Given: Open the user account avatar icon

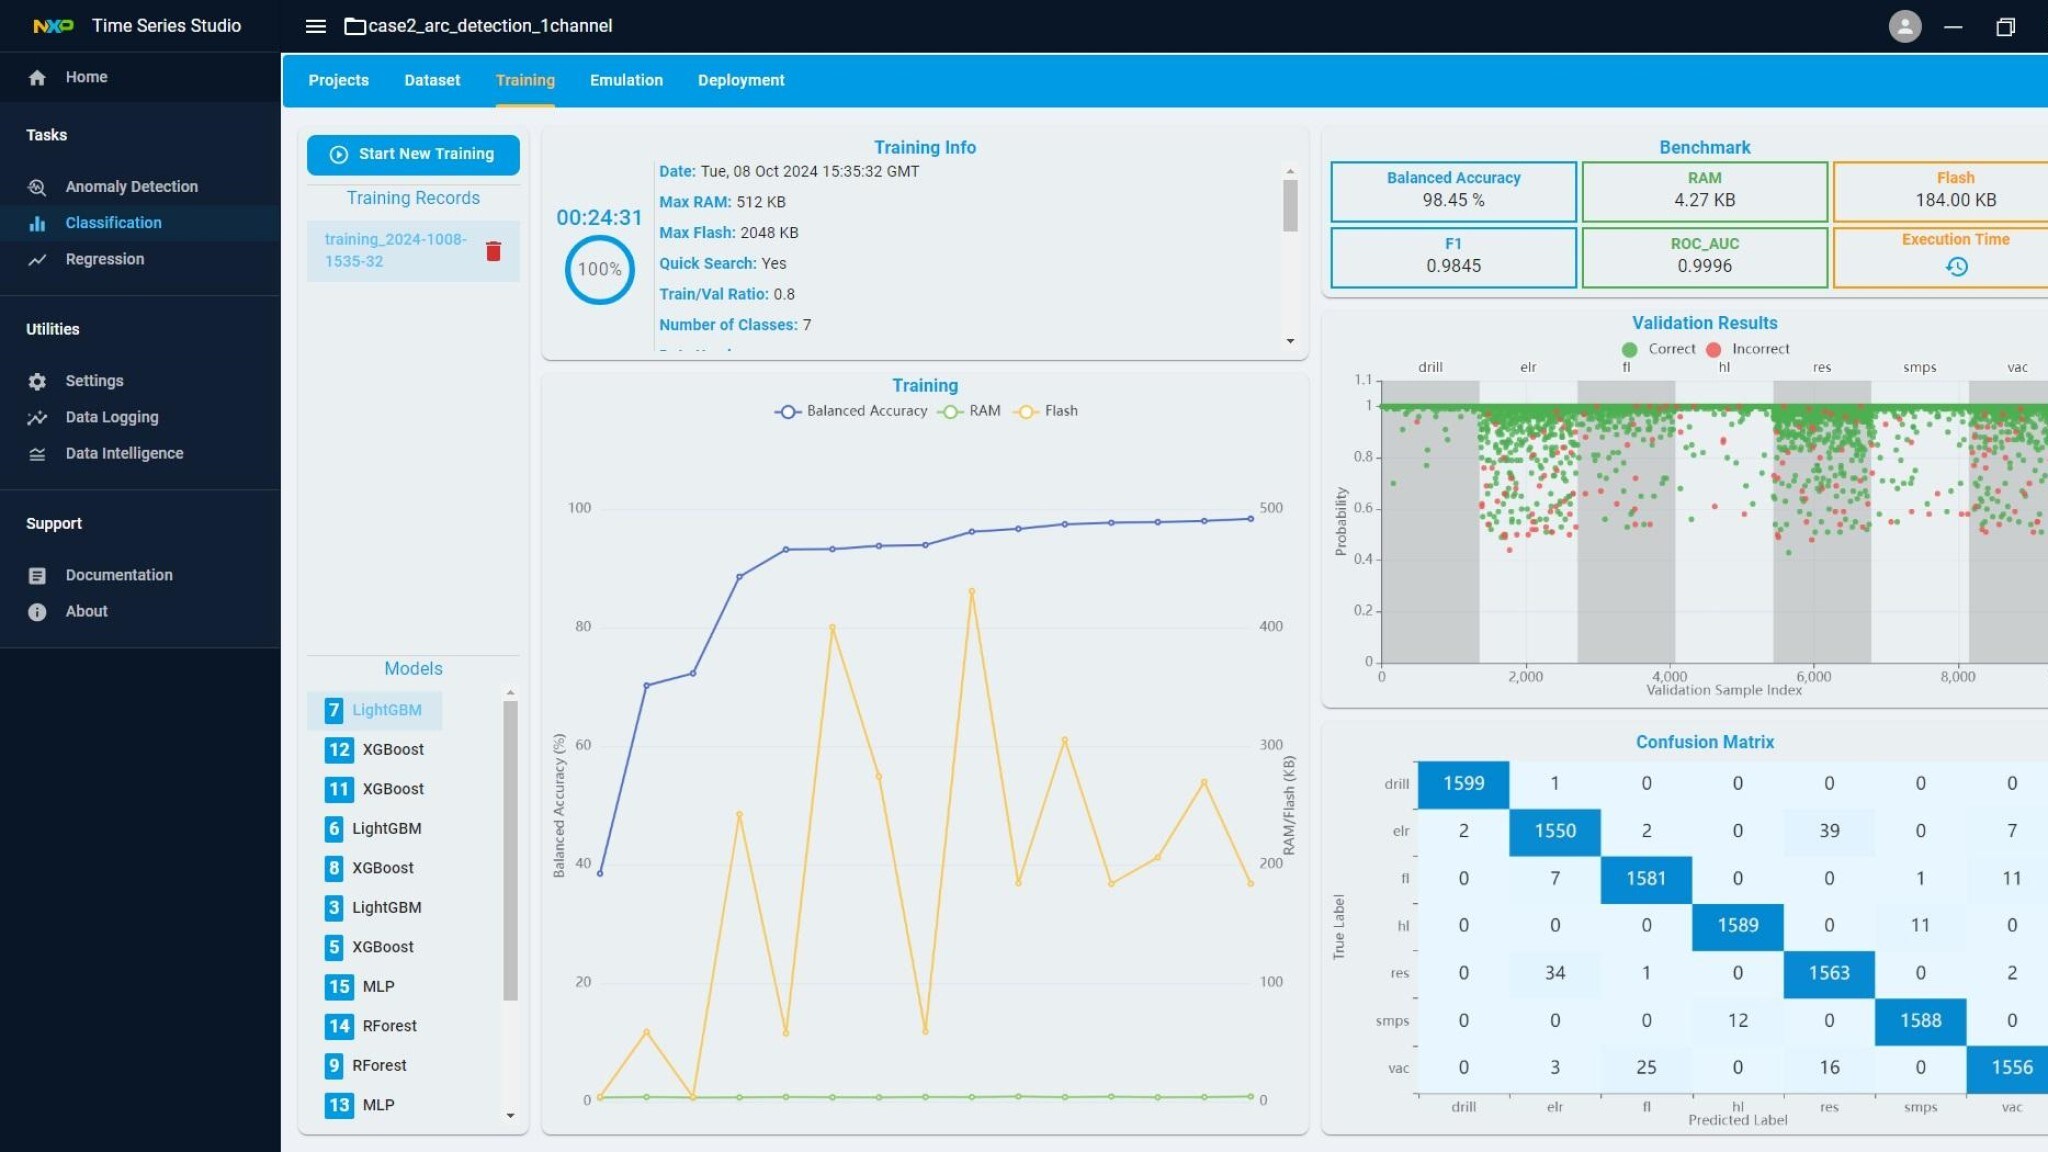Looking at the screenshot, I should tap(1904, 26).
